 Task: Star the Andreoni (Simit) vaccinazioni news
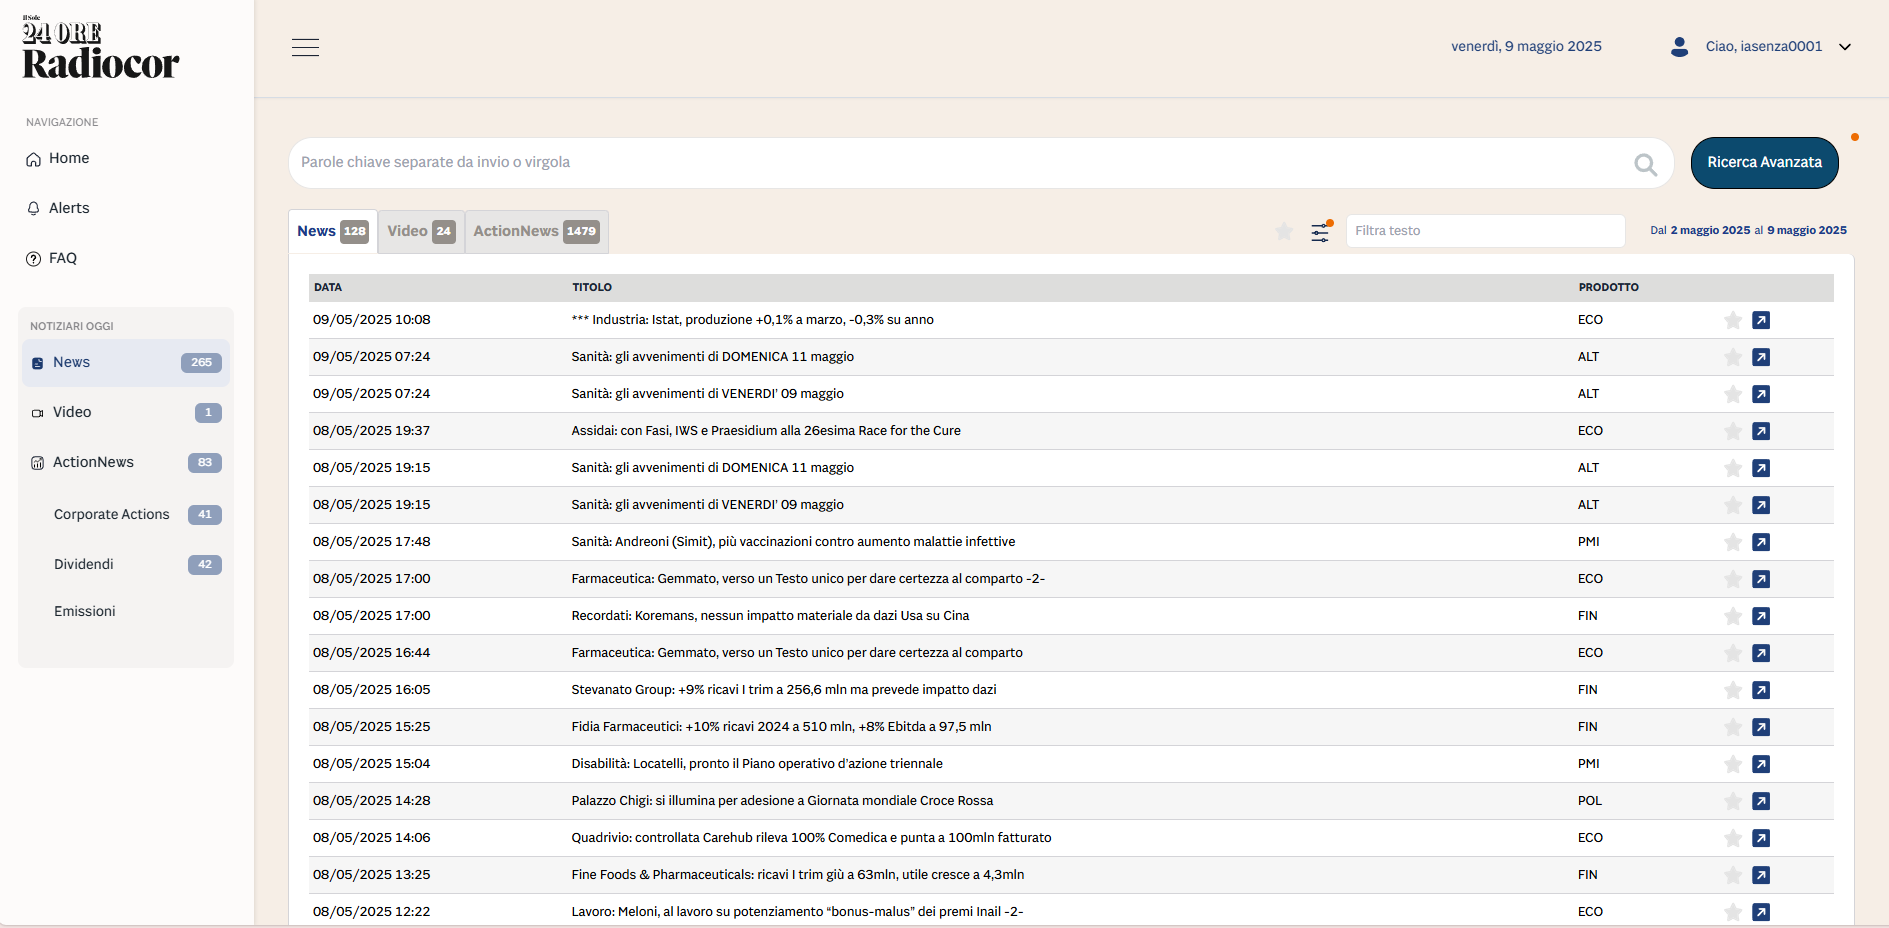tap(1733, 542)
